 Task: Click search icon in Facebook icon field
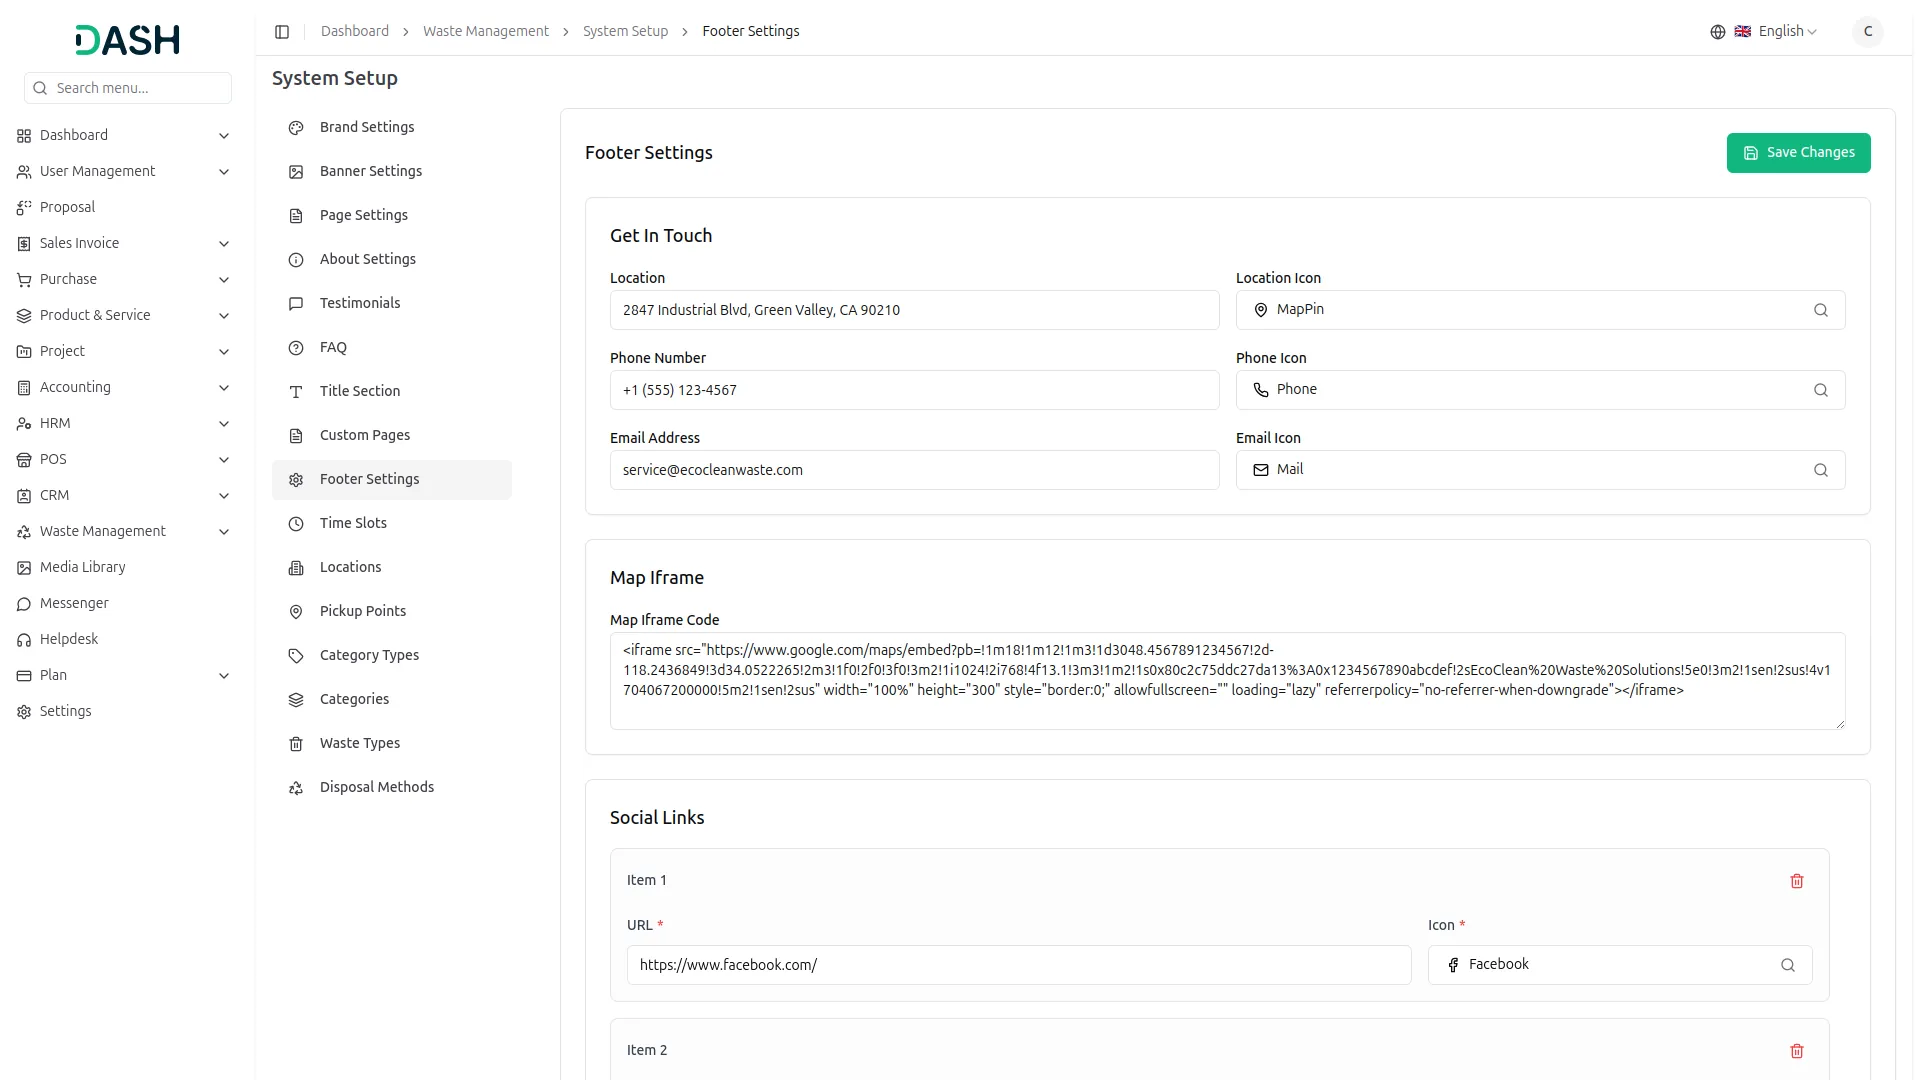[x=1787, y=965]
